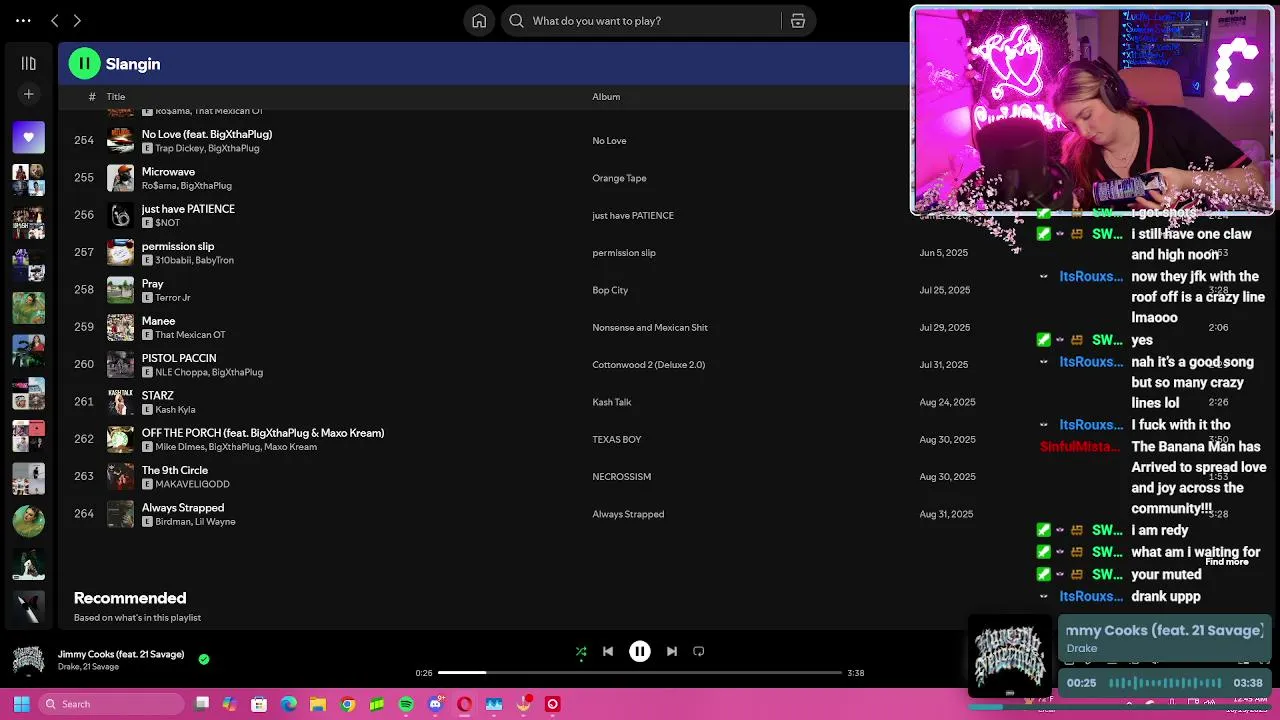This screenshot has height=720, width=1280.
Task: Click album art for 'STARZ' row
Action: coord(120,402)
